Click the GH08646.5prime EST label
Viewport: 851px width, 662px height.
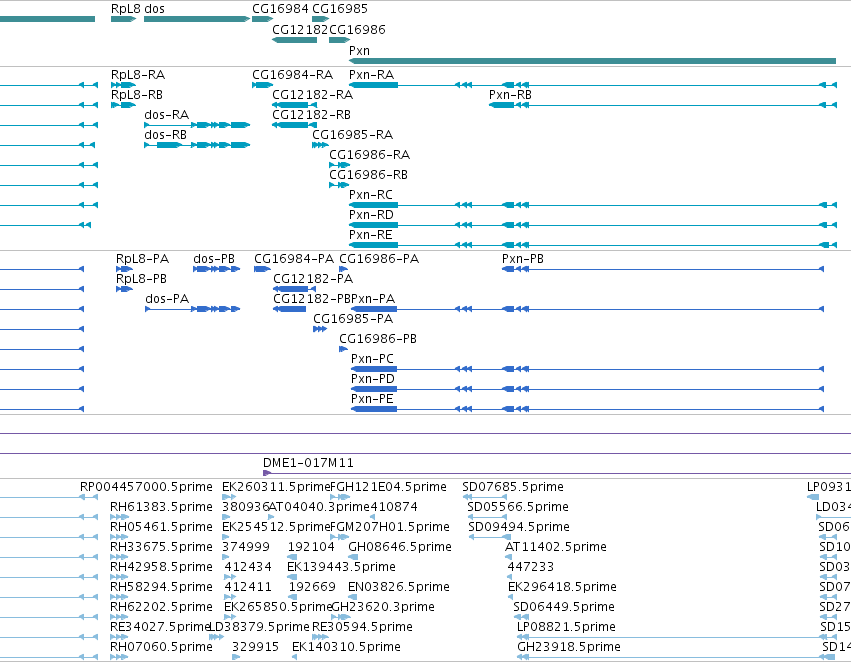(x=400, y=547)
